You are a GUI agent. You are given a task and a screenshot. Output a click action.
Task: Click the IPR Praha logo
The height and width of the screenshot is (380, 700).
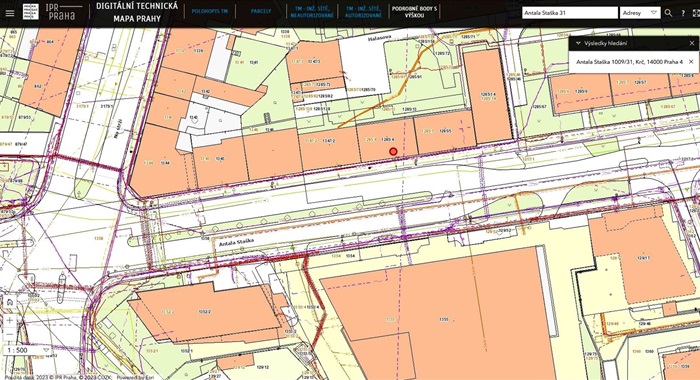pos(53,12)
